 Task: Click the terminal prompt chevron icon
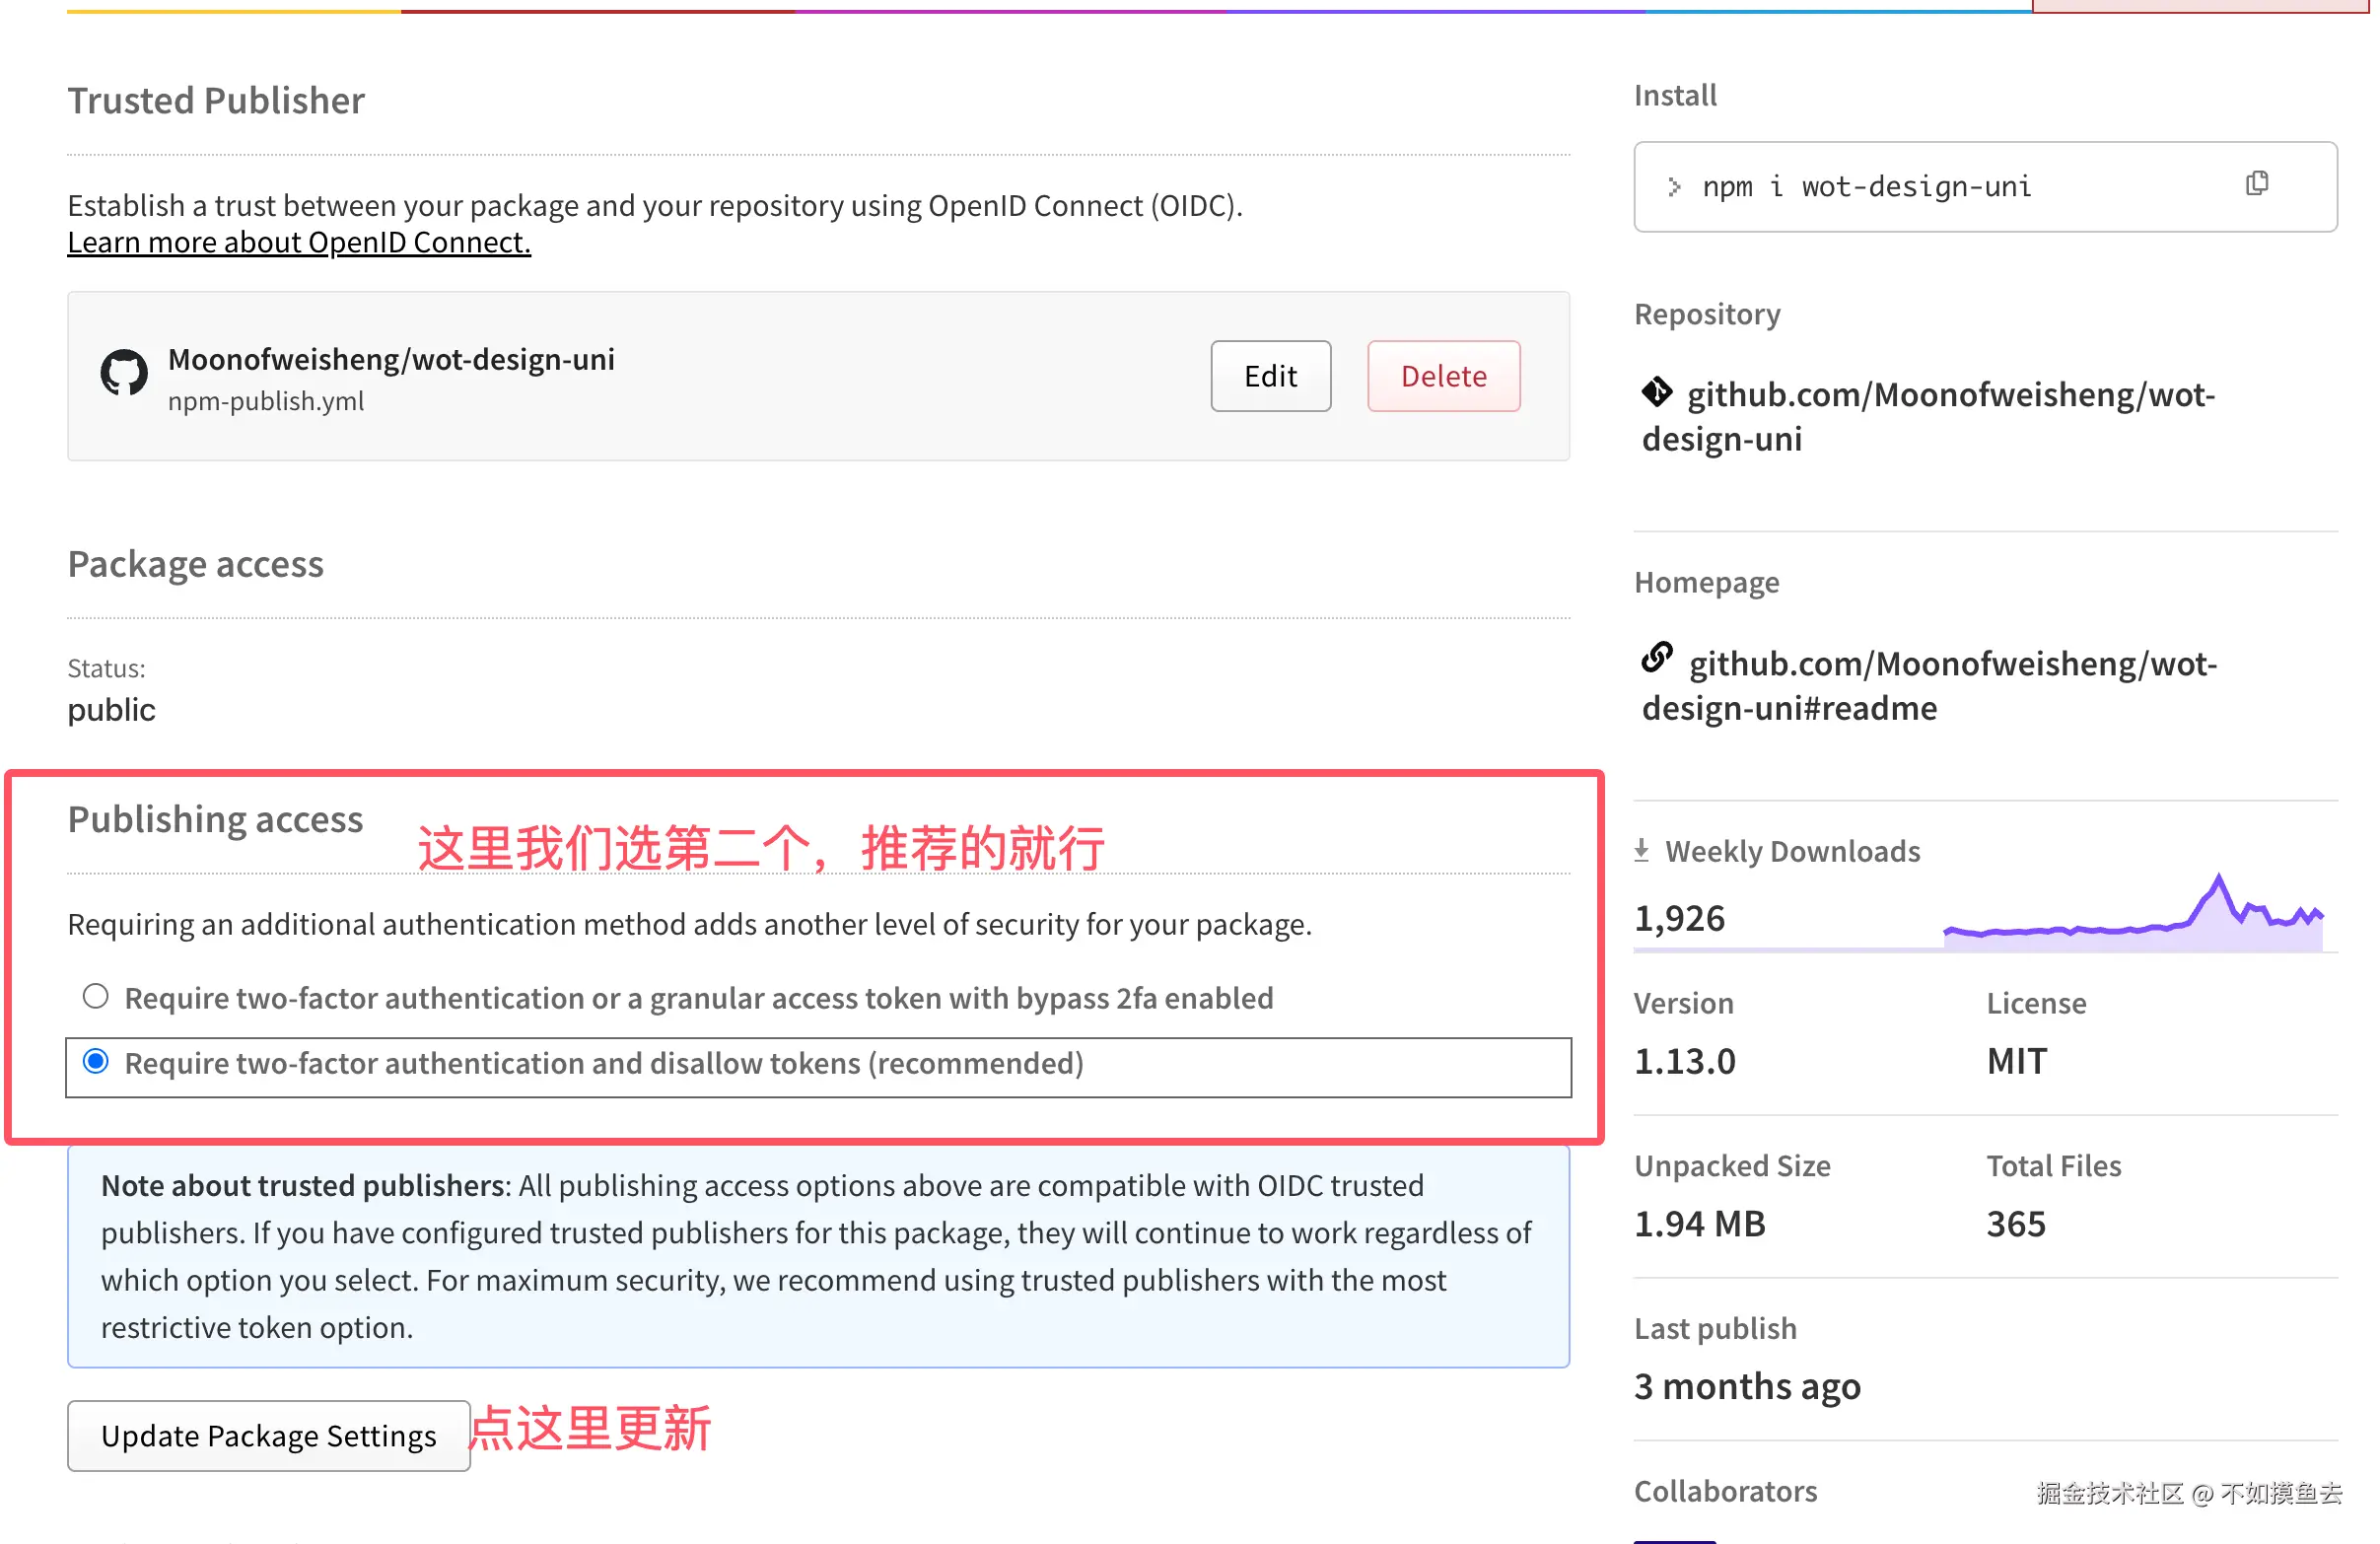[x=1674, y=187]
